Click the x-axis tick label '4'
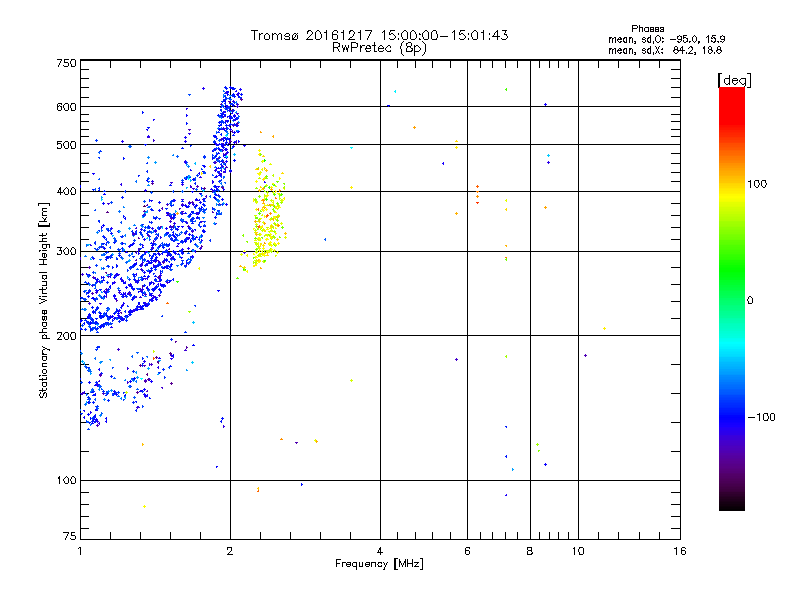 (x=380, y=551)
